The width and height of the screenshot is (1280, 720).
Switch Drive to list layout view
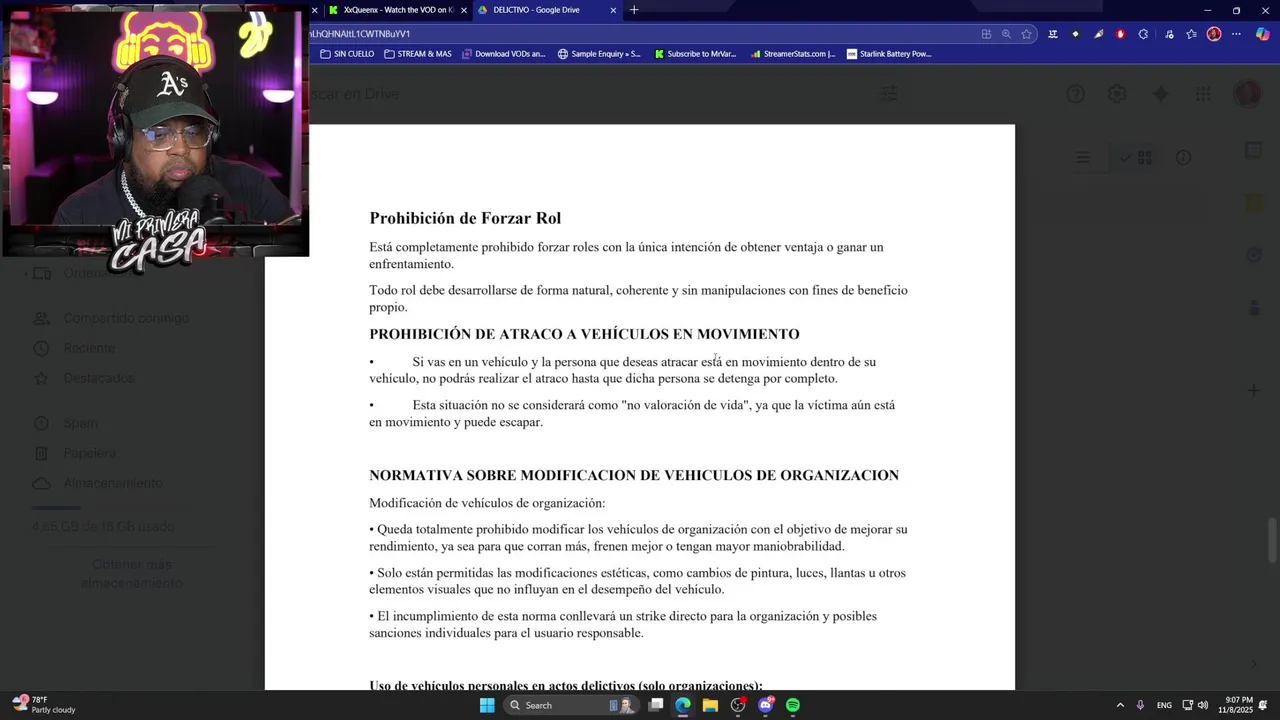point(1082,158)
